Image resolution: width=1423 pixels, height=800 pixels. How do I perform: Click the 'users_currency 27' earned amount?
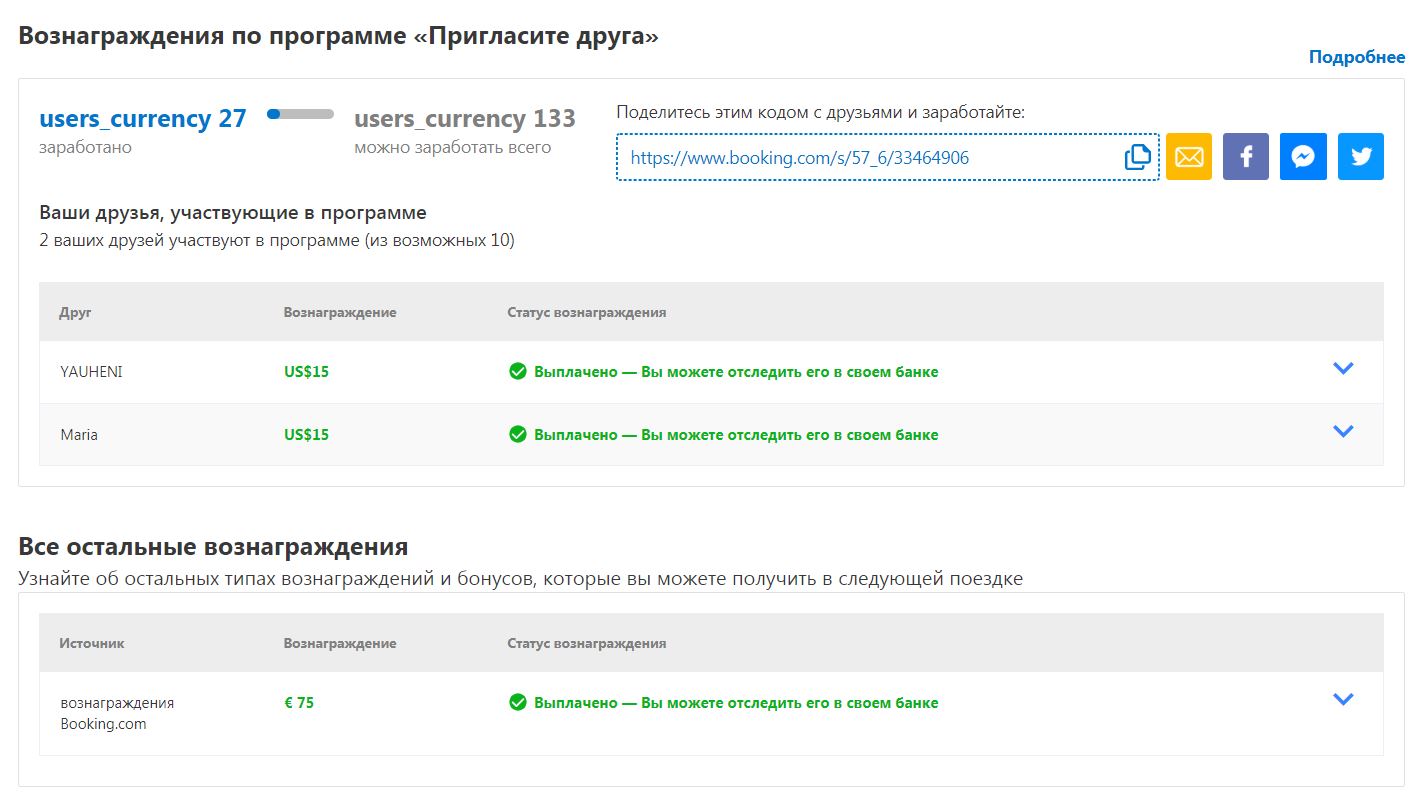click(x=143, y=119)
